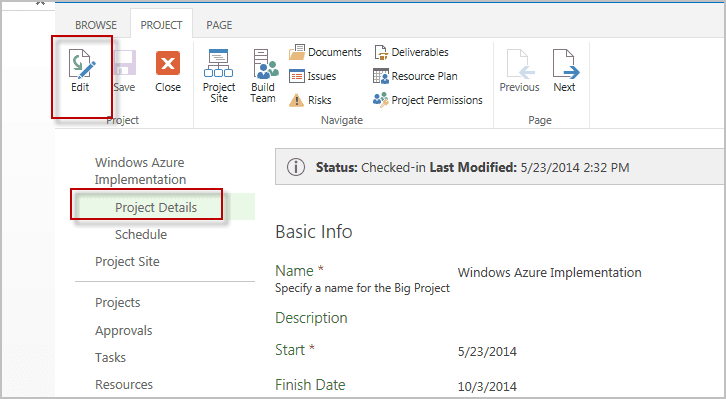Screen dimensions: 726x399
Task: Click the Finish Date value 10/3/2014
Action: point(487,386)
